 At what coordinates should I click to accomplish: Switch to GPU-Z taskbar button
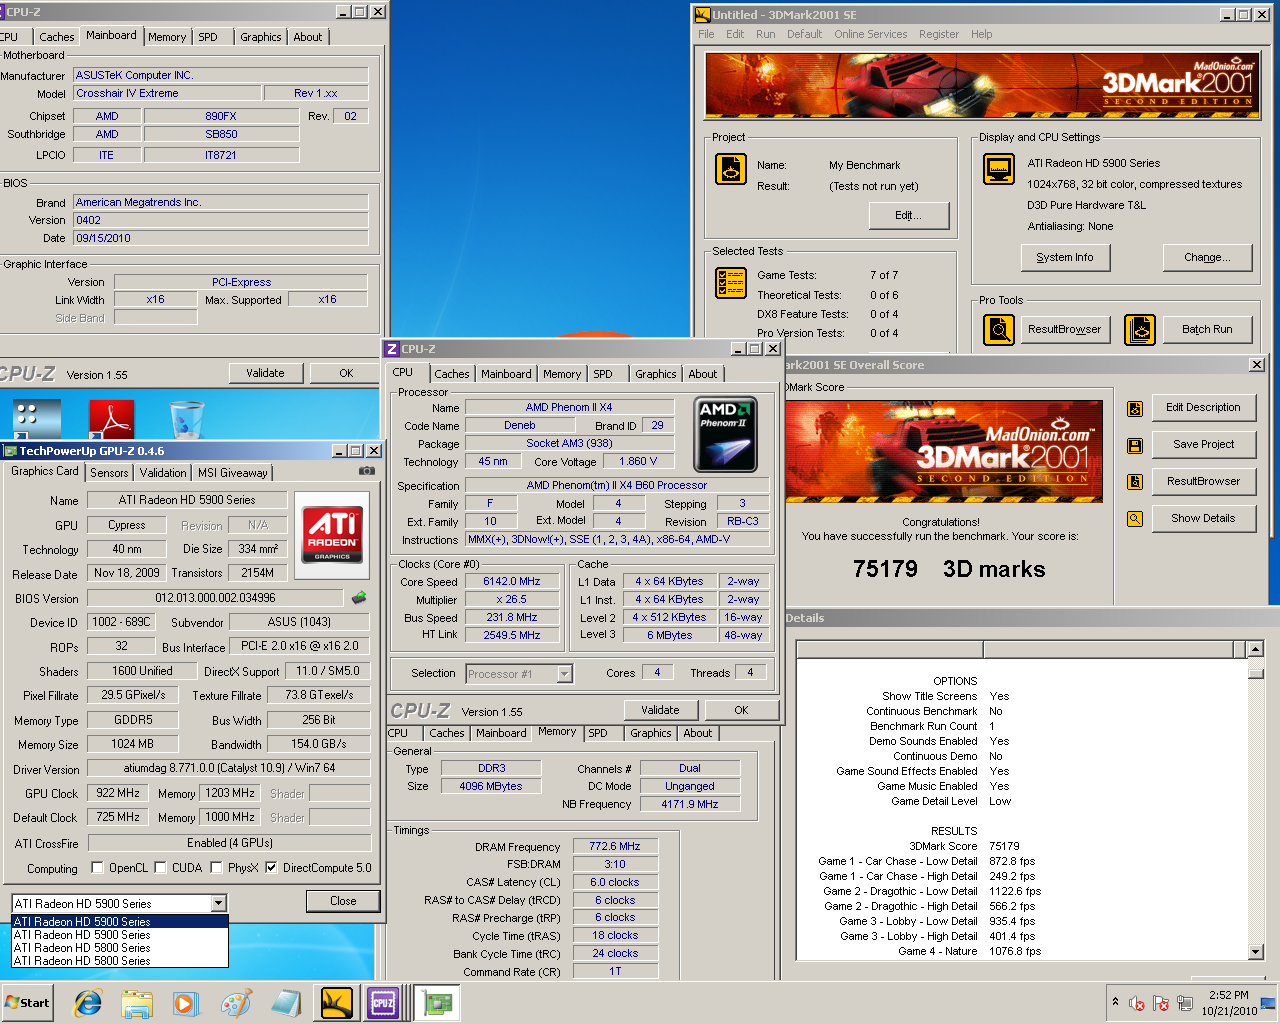(436, 1003)
